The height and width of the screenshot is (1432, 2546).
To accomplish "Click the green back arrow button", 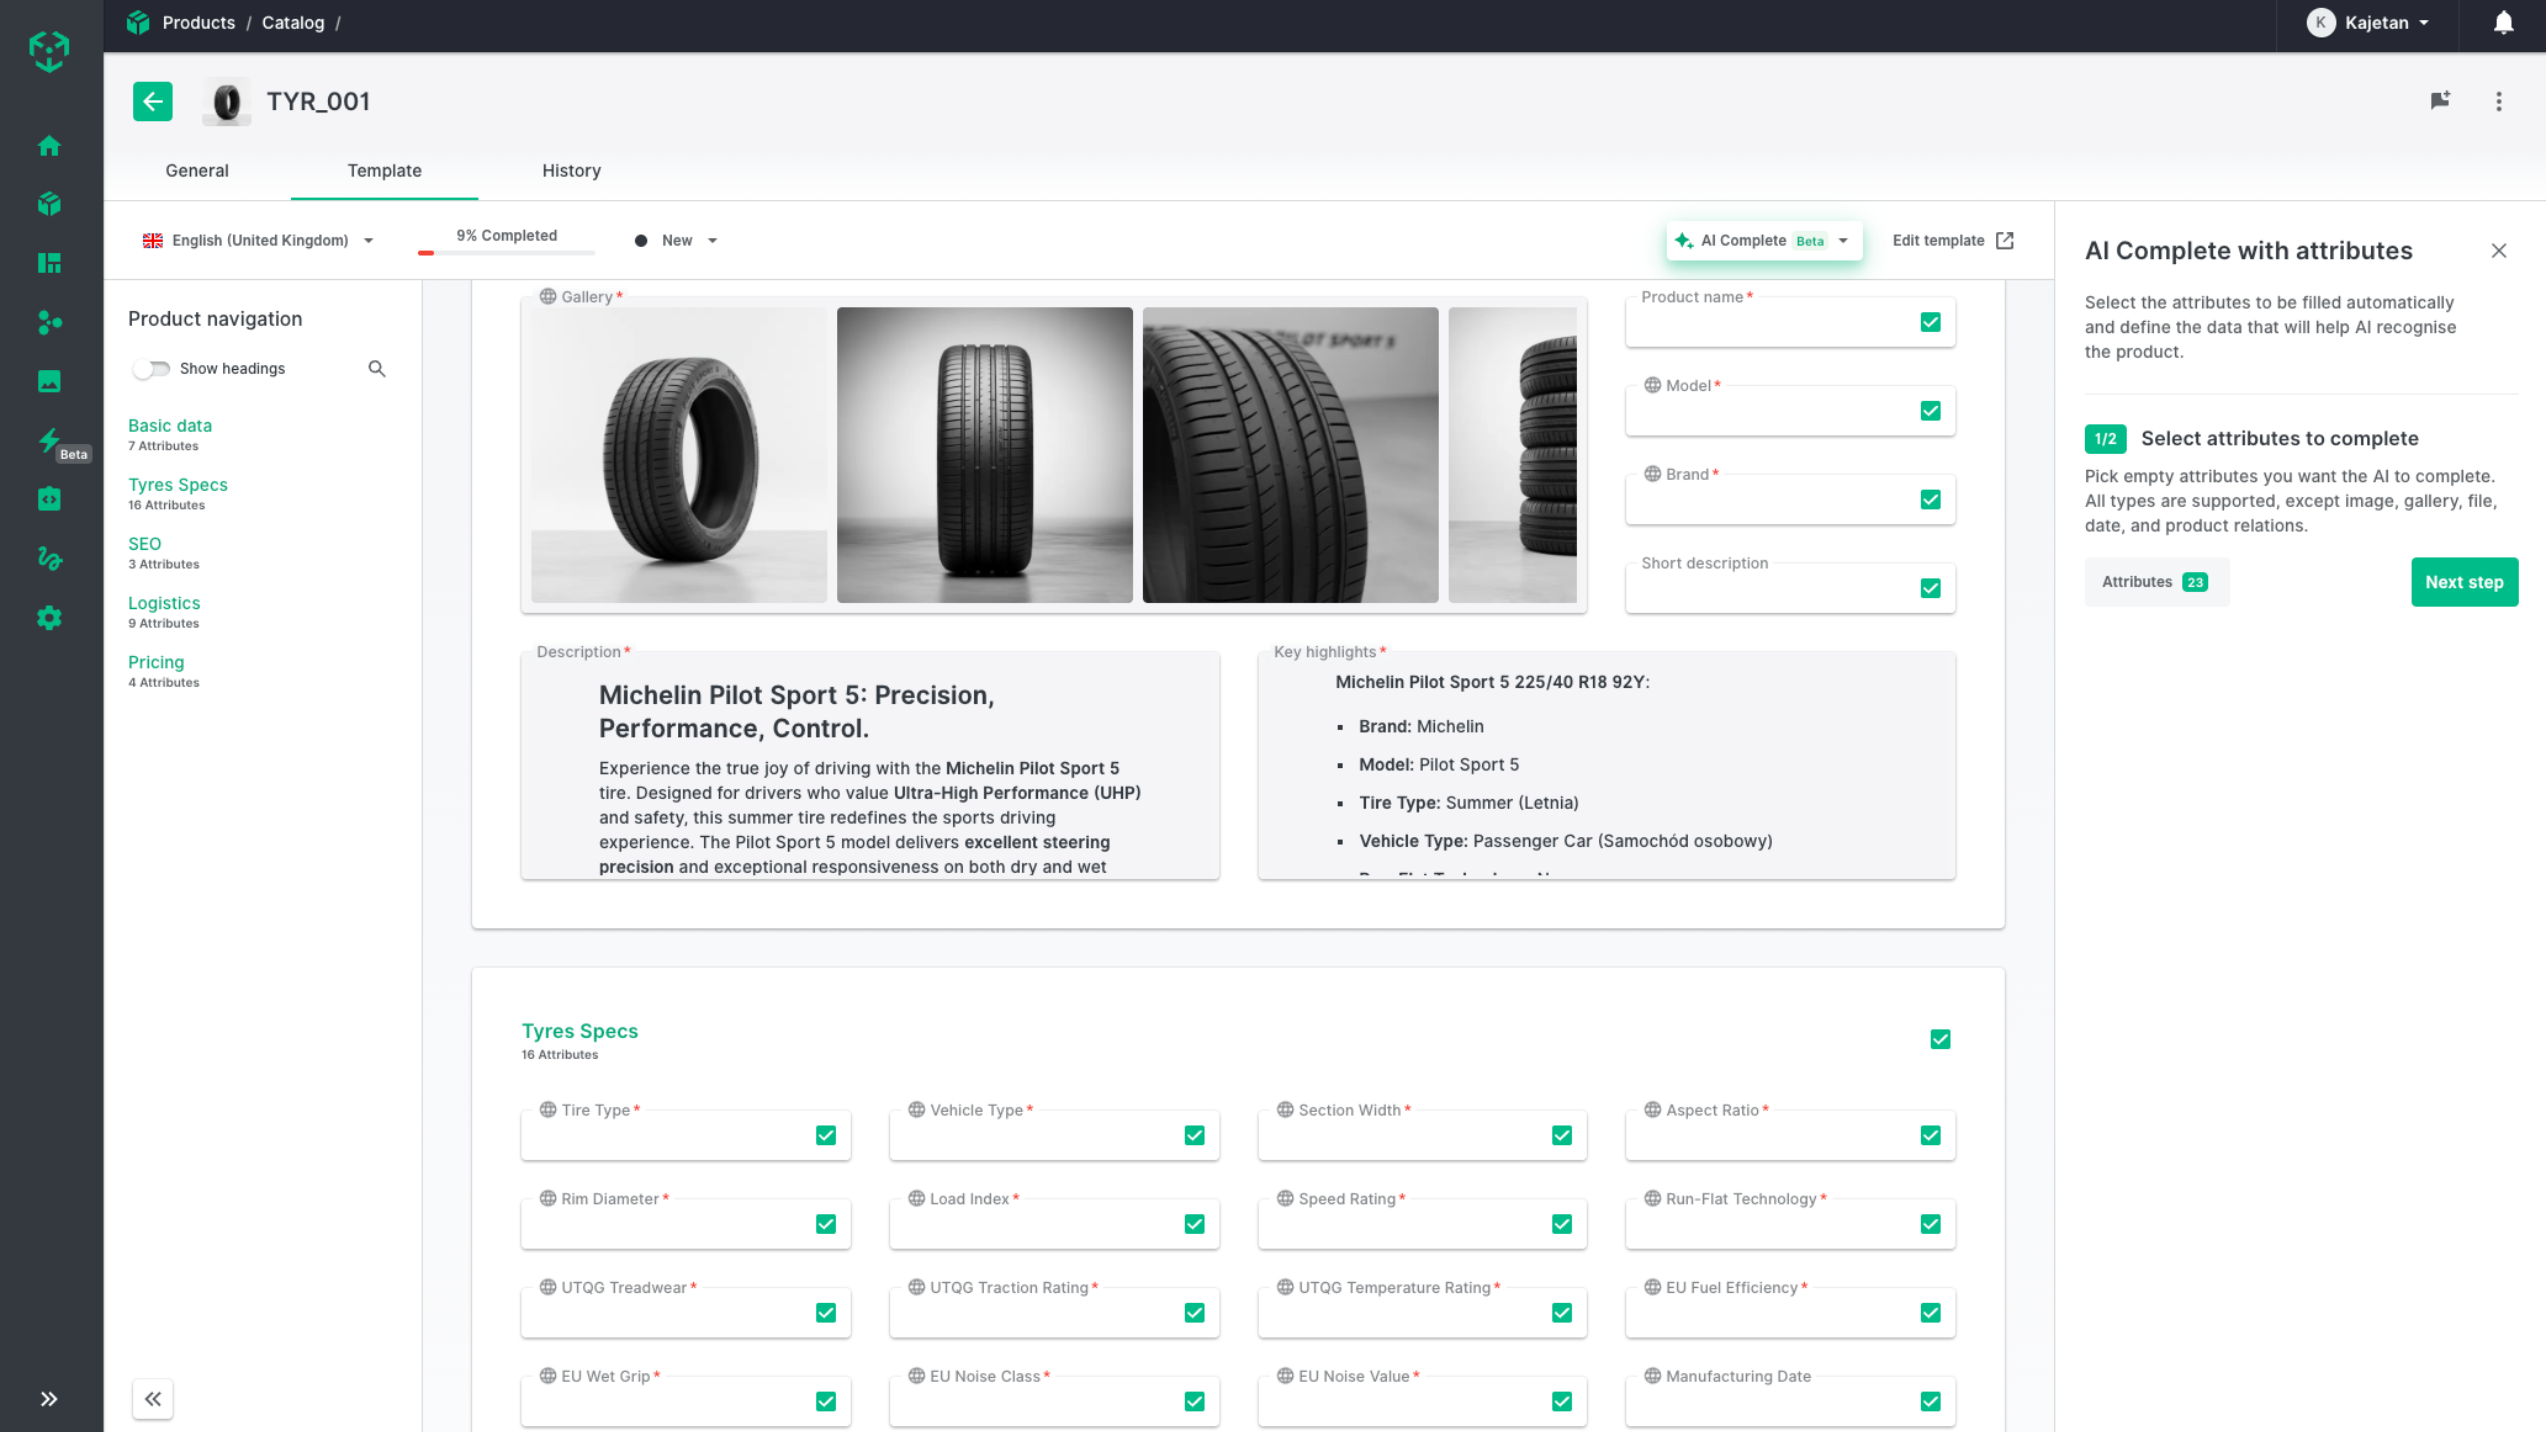I will (152, 101).
